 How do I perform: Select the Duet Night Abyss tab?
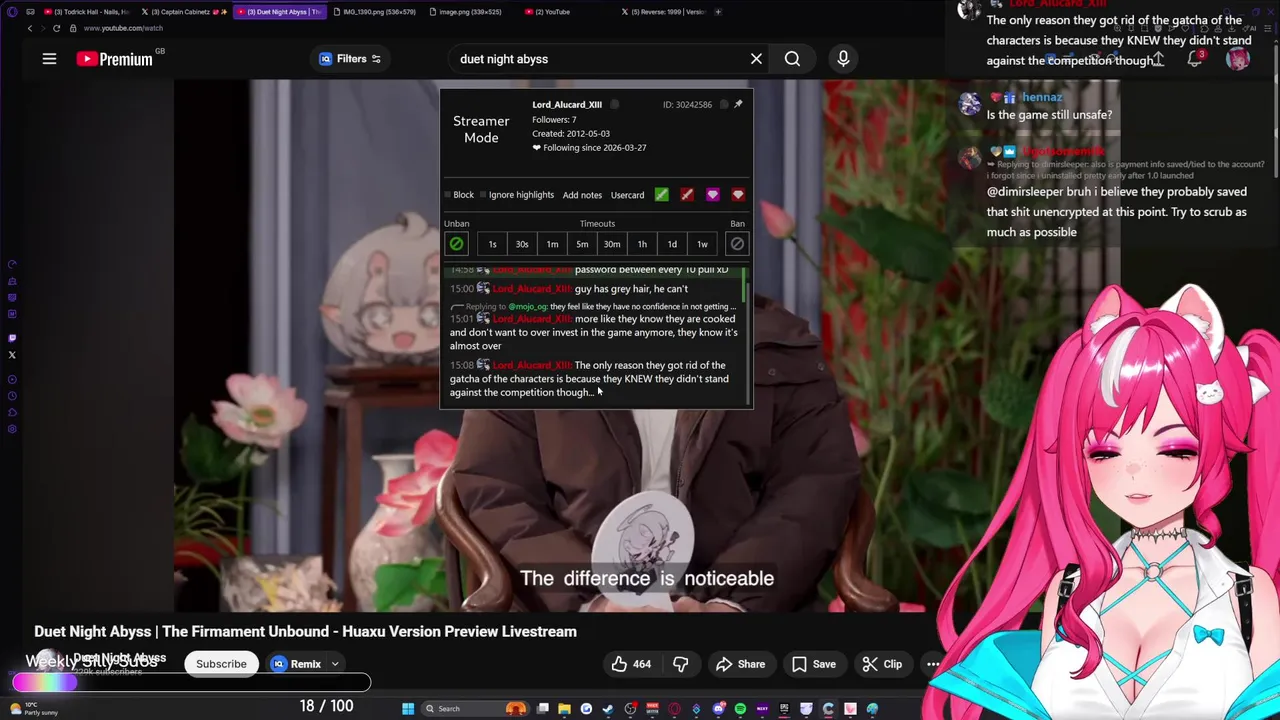[280, 12]
